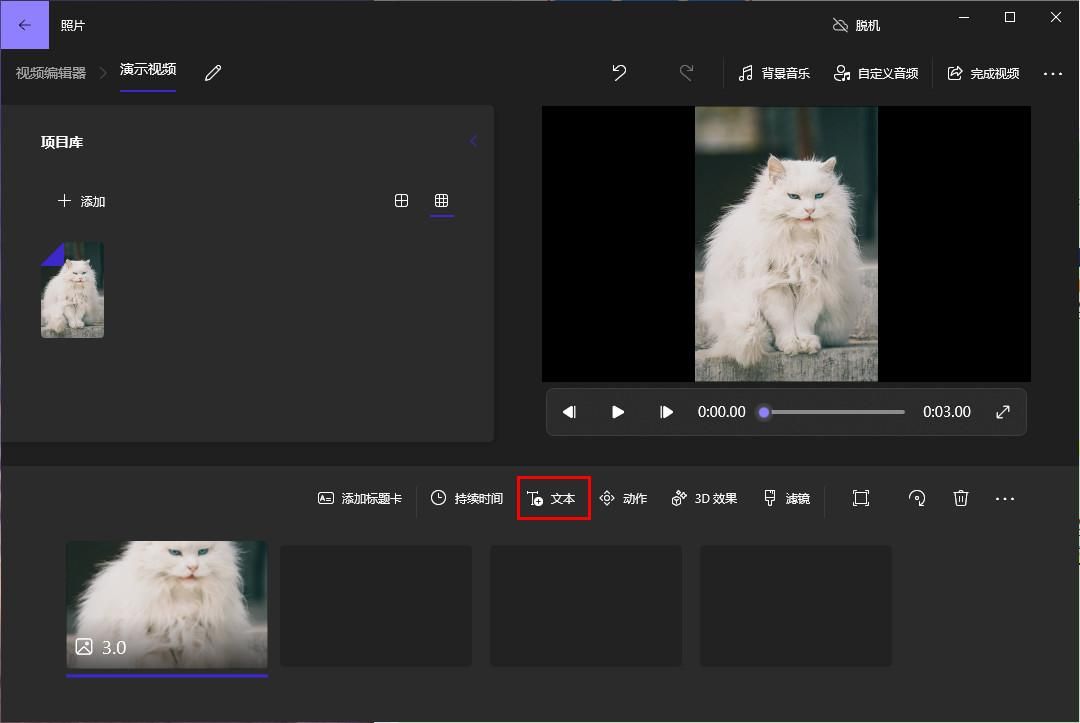Image resolution: width=1080 pixels, height=723 pixels.
Task: Collapse the 项目库 project library panel
Action: 473,141
